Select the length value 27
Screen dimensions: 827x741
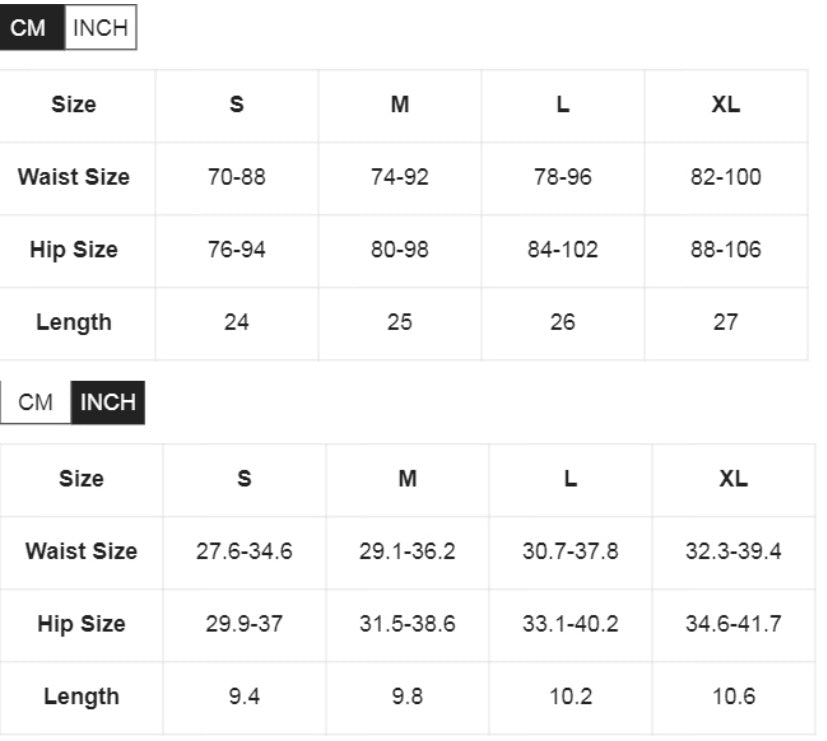[726, 322]
